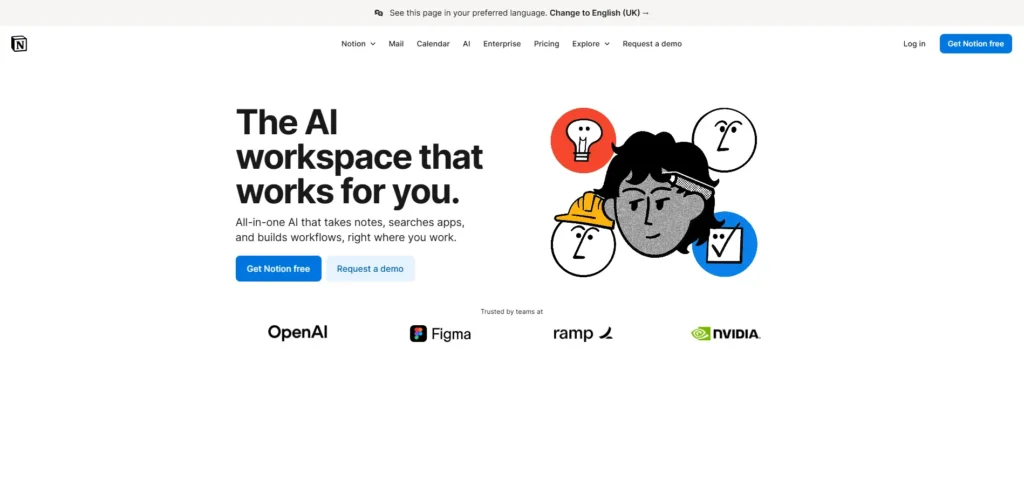
Task: Open AI in navigation
Action: (x=466, y=44)
